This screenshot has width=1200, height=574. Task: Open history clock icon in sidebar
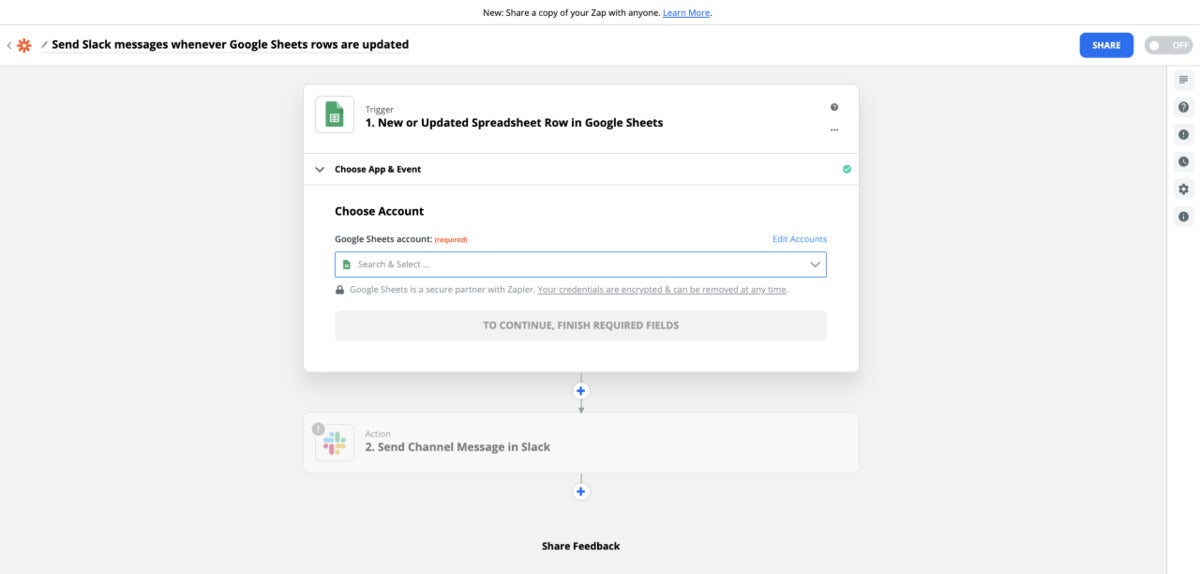[x=1184, y=161]
